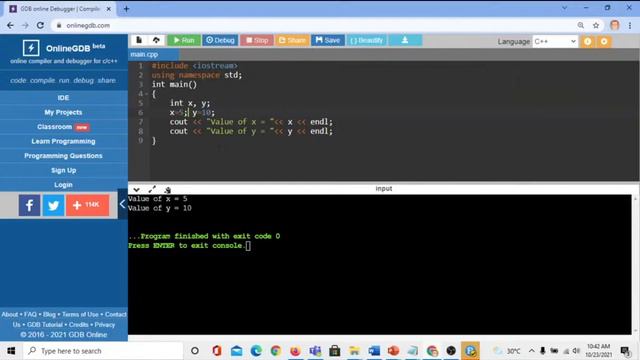Click the OnlineGDB lightning logo
This screenshot has height=360, width=640.
point(31,48)
